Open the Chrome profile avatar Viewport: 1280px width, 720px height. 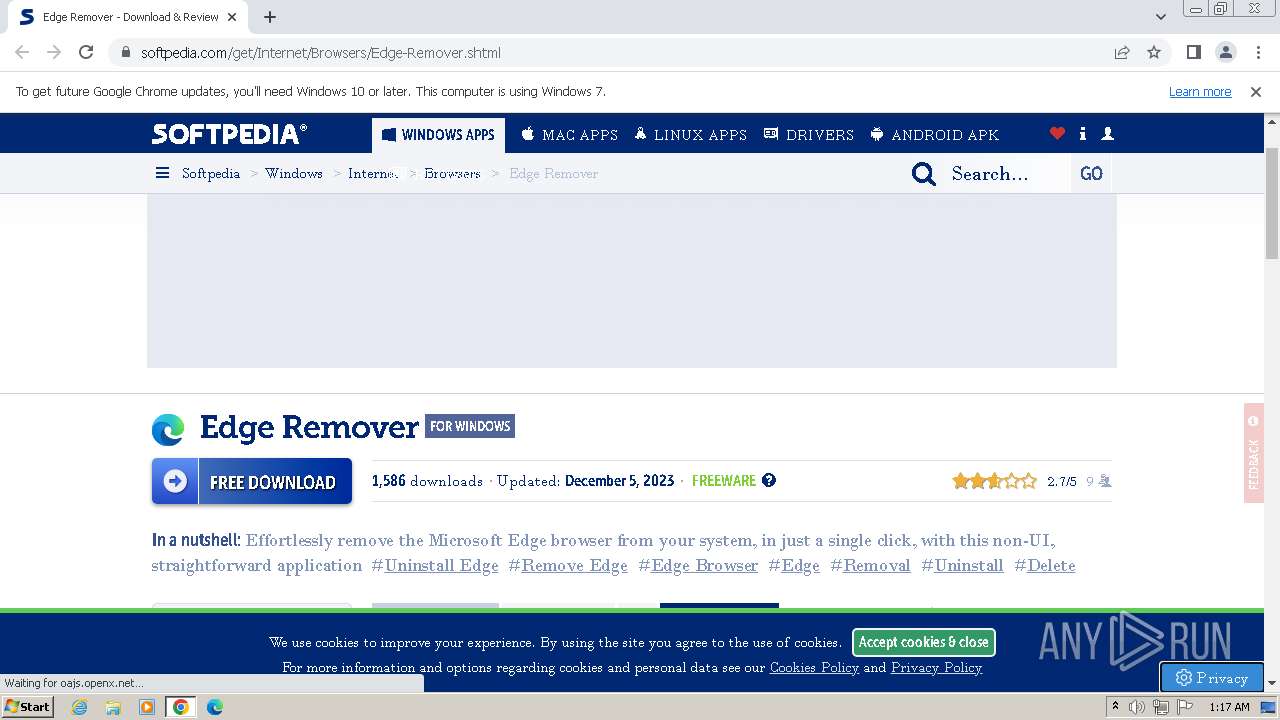pos(1225,52)
